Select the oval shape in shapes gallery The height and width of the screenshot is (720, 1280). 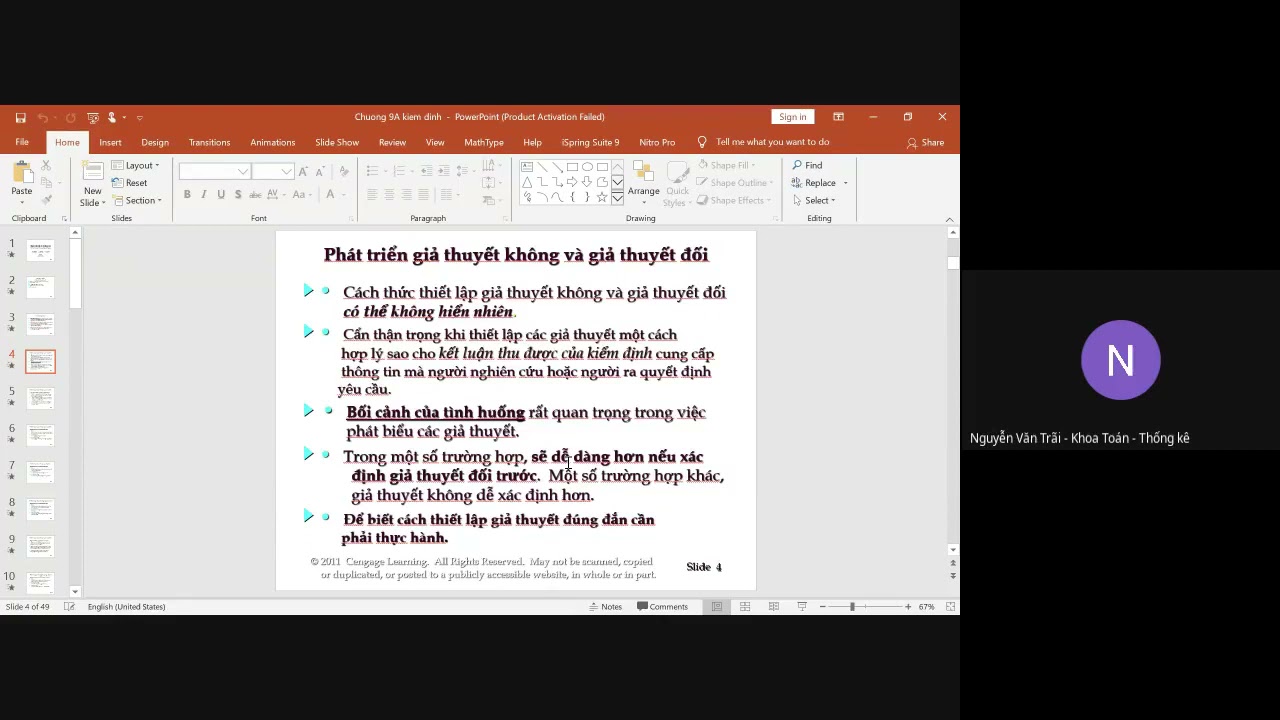(x=587, y=167)
